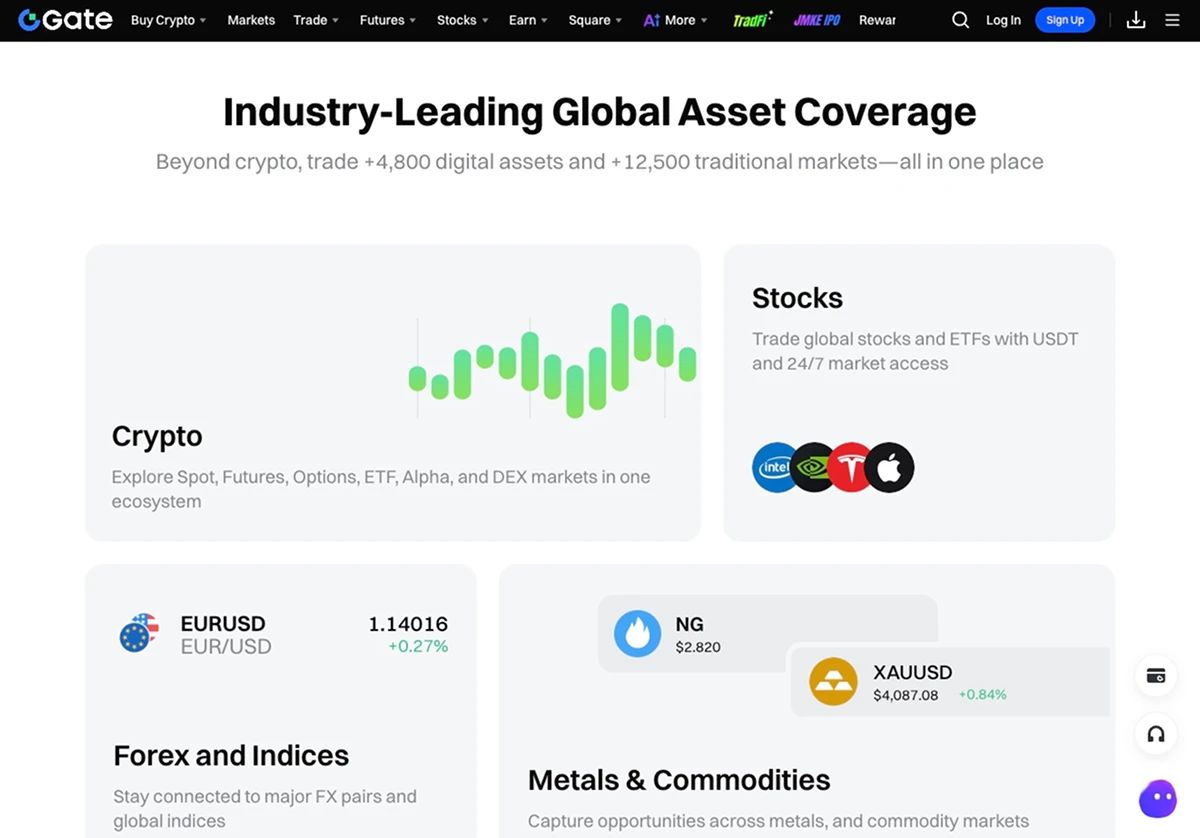Screen dimensions: 1200x838
Task: Click the JMKE IPO banner
Action: pyautogui.click(x=817, y=20)
